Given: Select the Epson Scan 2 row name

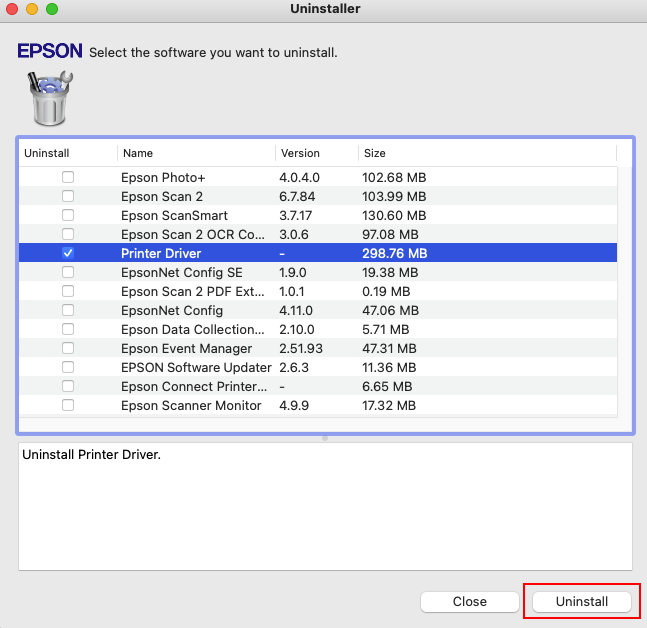Looking at the screenshot, I should 162,196.
